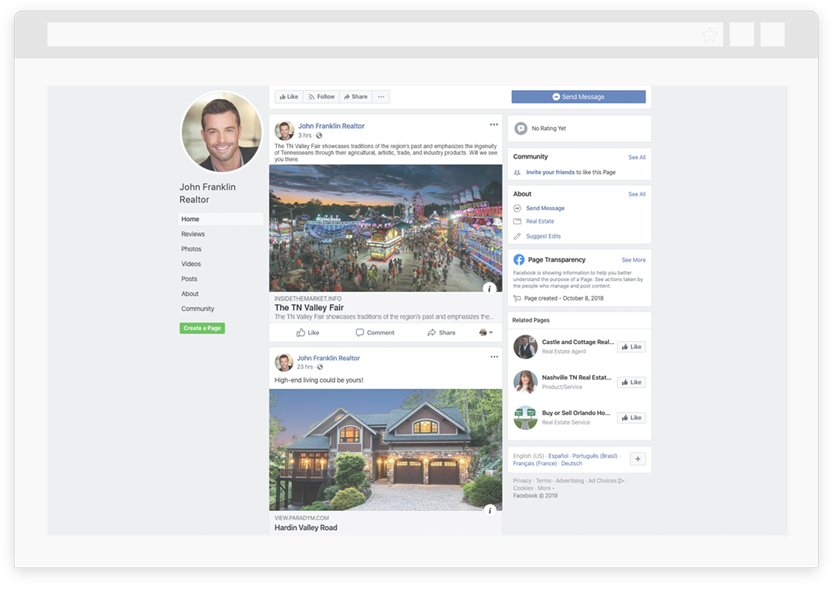832x607 pixels.
Task: Click See All in Community section
Action: point(637,157)
